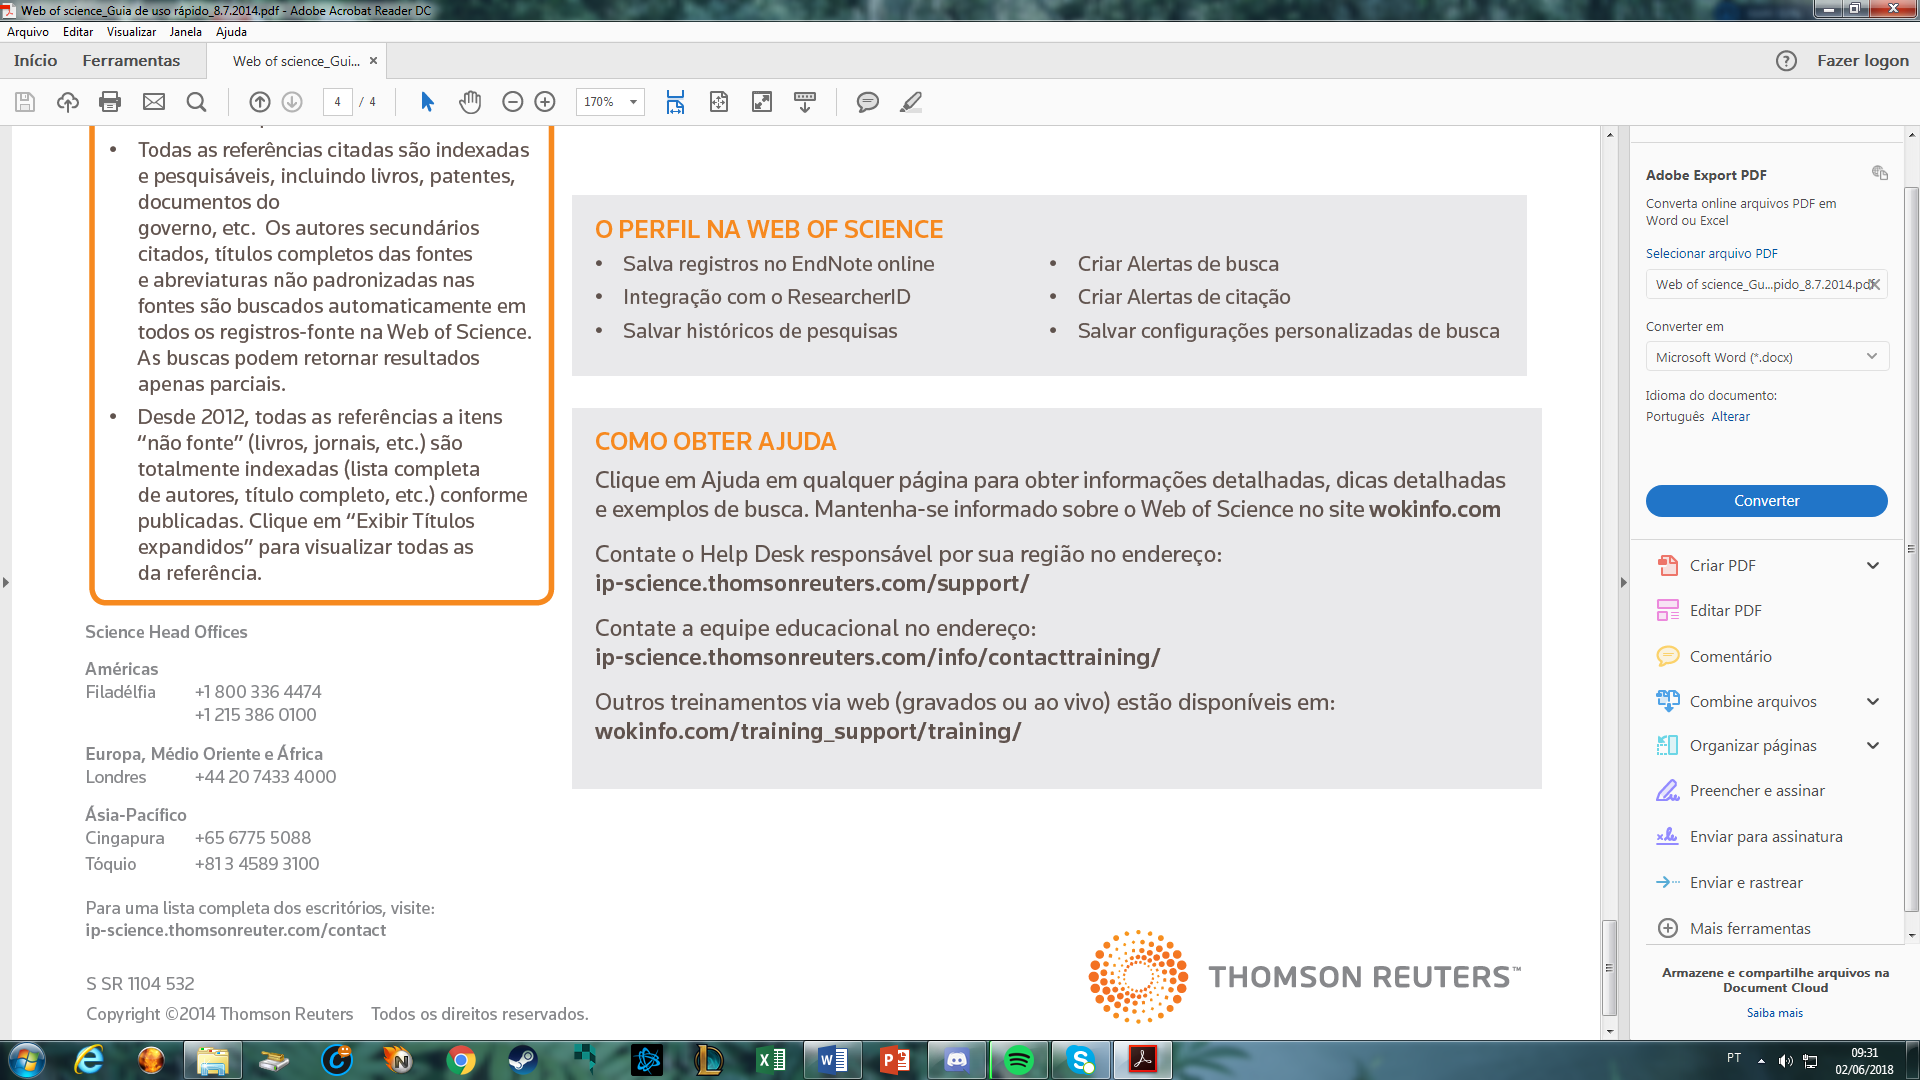Open the 170% zoom level dropdown
Screen dimensions: 1920x1080
[x=633, y=102]
